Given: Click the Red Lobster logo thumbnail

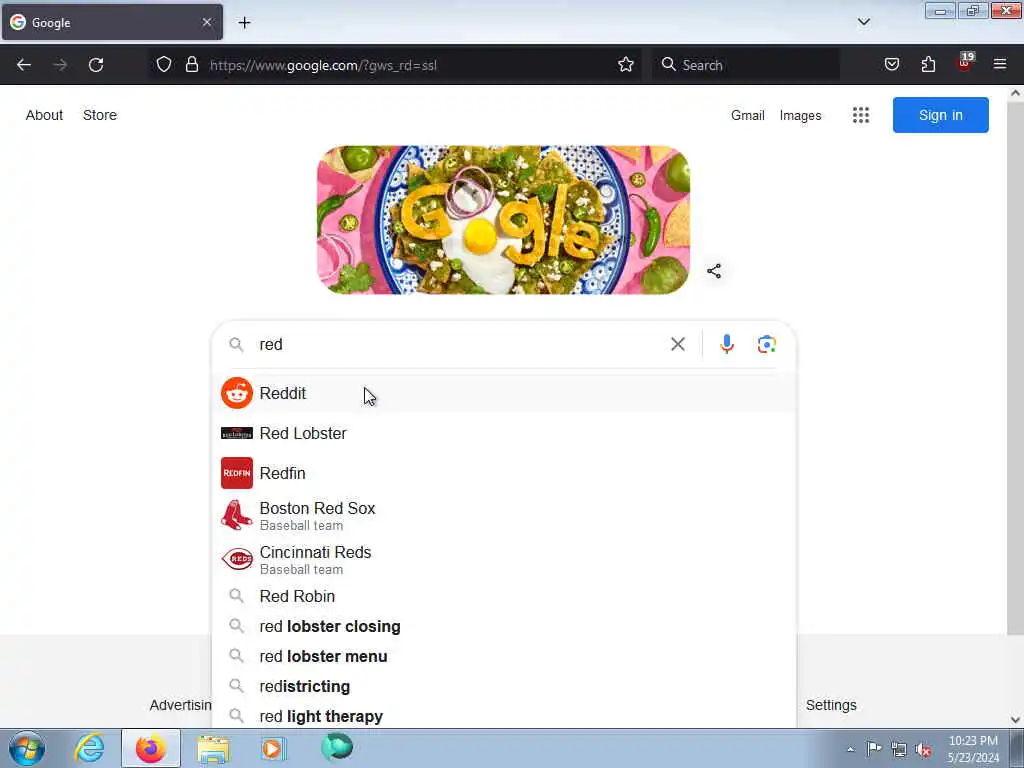Looking at the screenshot, I should pos(236,433).
